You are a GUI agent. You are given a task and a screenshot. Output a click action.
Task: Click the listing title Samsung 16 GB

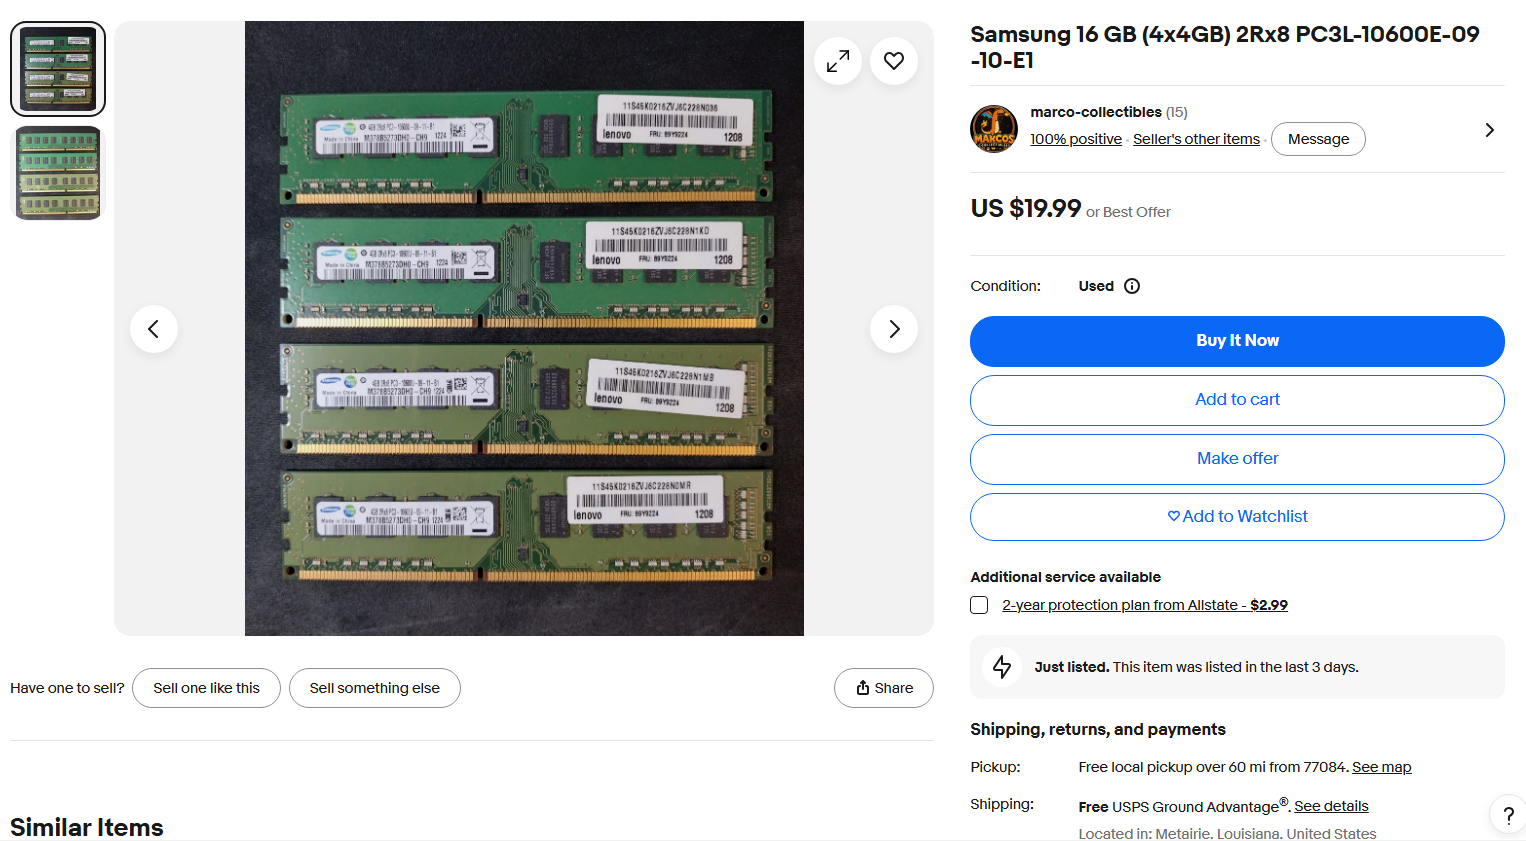1225,47
